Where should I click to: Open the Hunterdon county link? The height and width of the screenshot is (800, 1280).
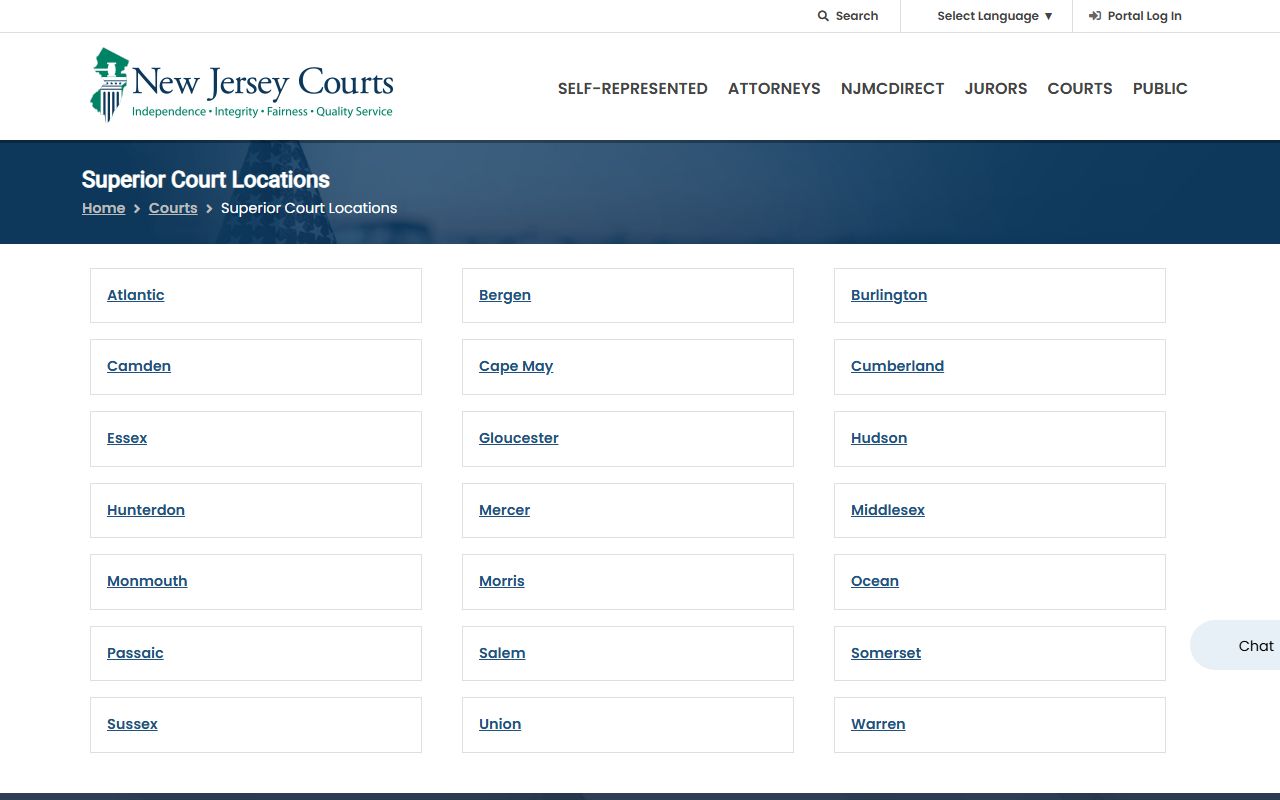pyautogui.click(x=146, y=510)
